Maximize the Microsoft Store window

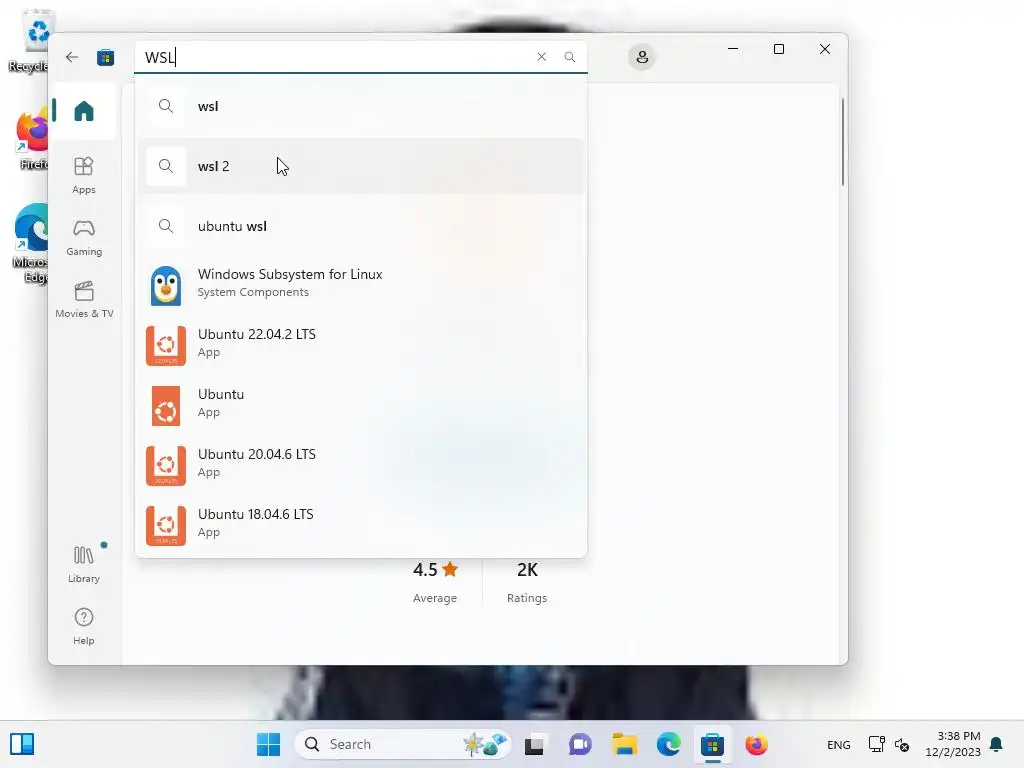(x=778, y=49)
